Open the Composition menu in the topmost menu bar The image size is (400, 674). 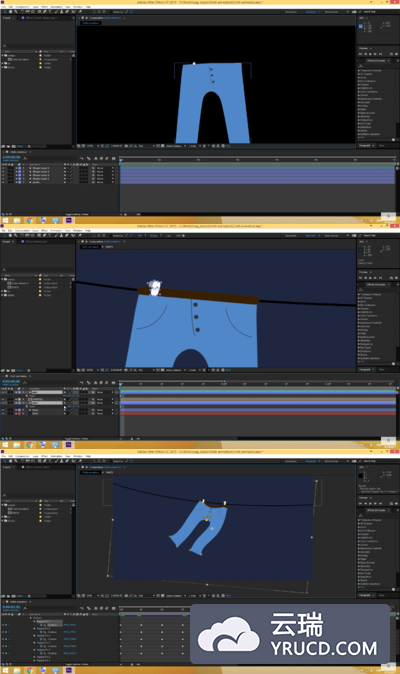22,7
